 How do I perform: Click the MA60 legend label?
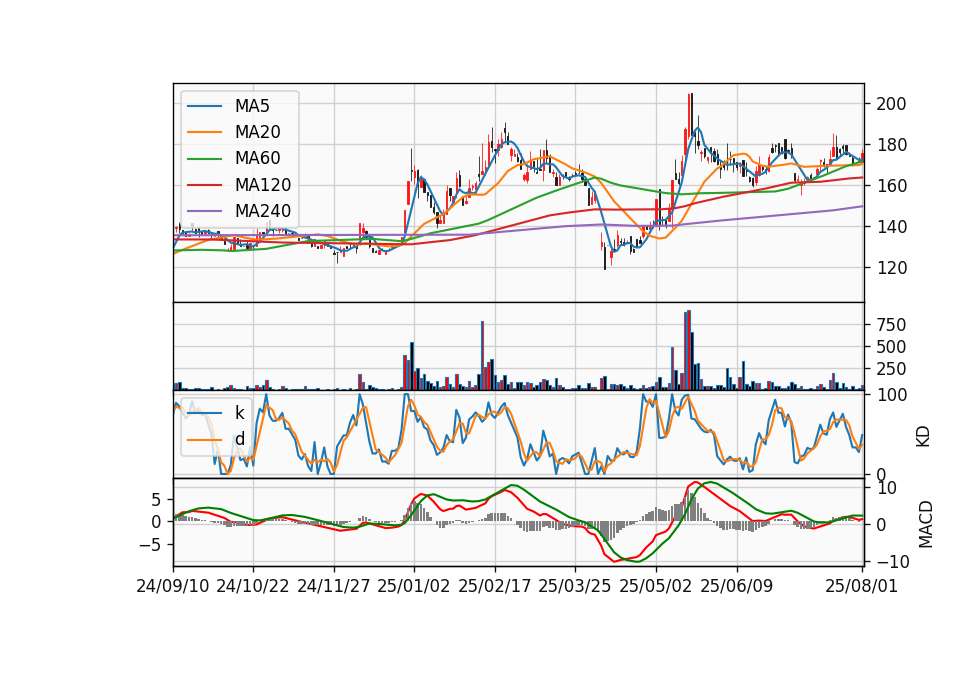[257, 158]
